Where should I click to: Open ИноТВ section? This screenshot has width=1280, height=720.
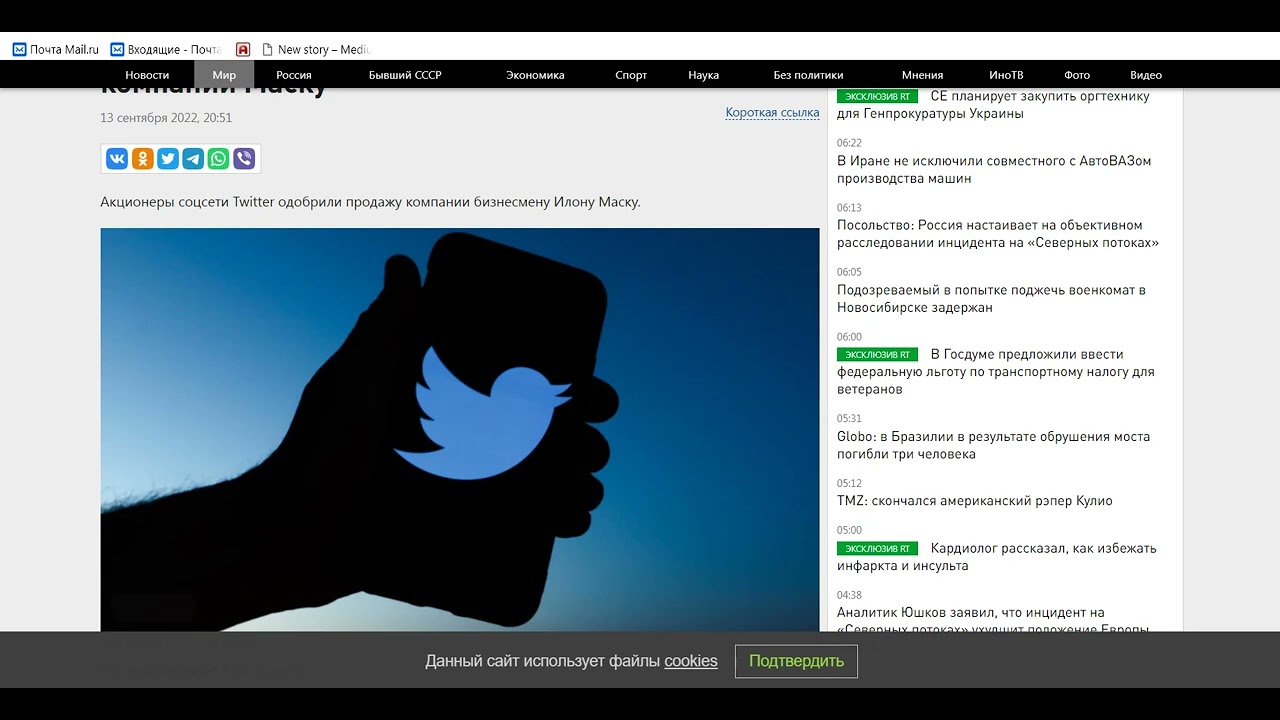1006,75
